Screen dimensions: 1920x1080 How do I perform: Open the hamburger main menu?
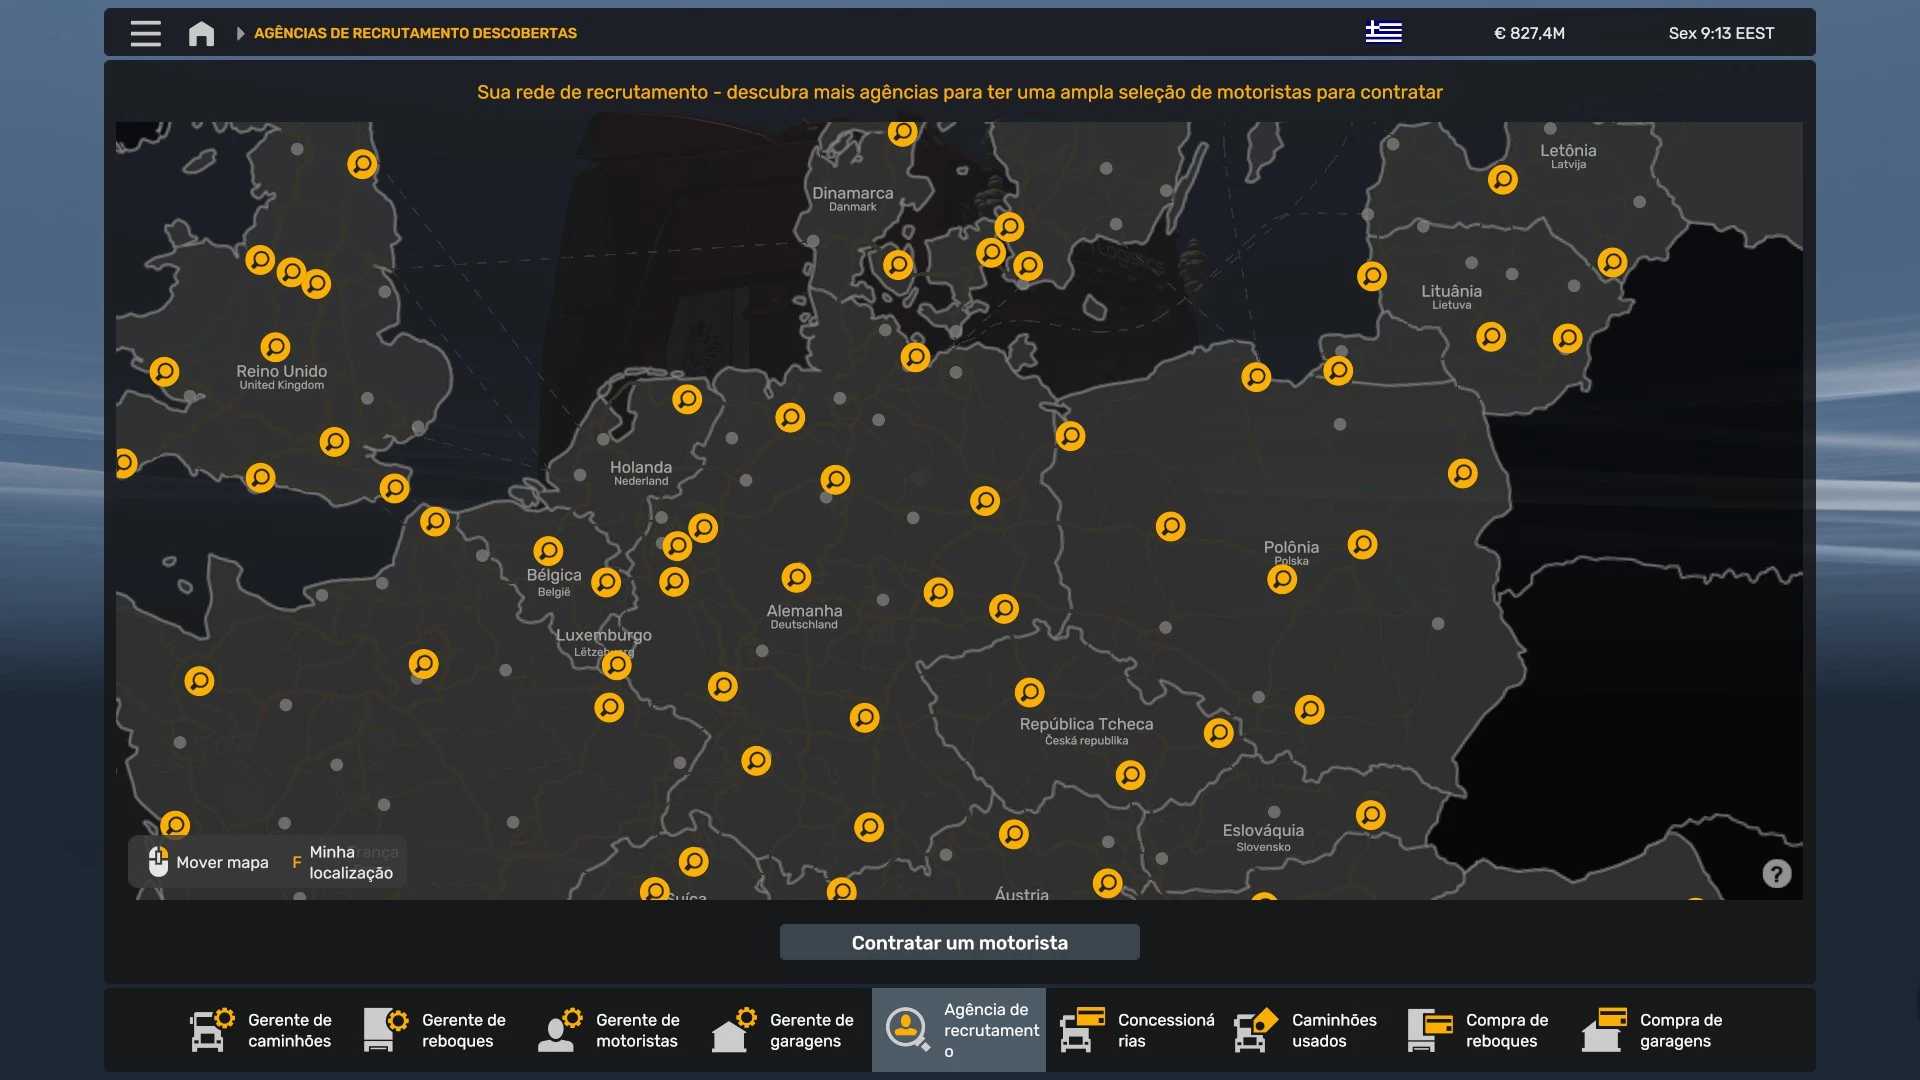145,33
